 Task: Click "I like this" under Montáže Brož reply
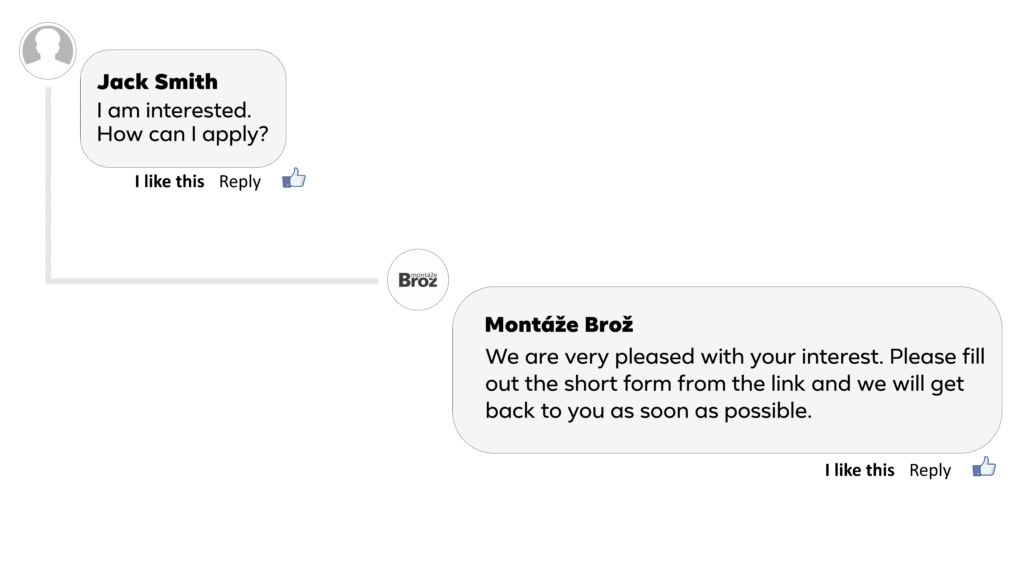[x=859, y=470]
